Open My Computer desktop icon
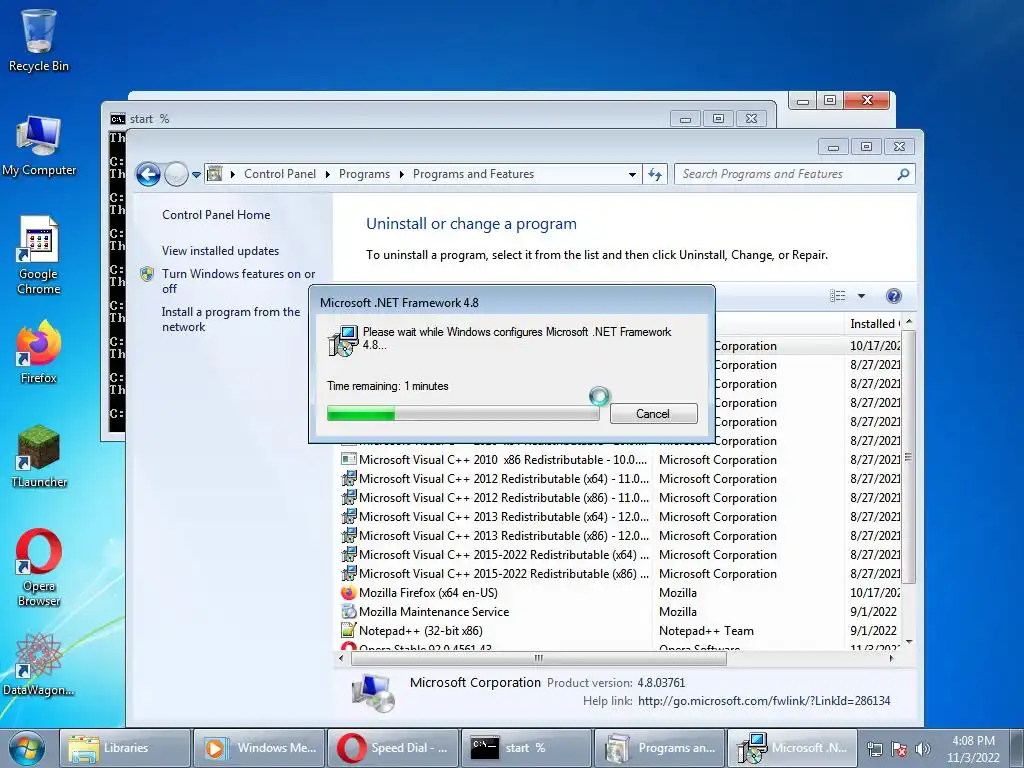The image size is (1024, 768). tap(39, 145)
